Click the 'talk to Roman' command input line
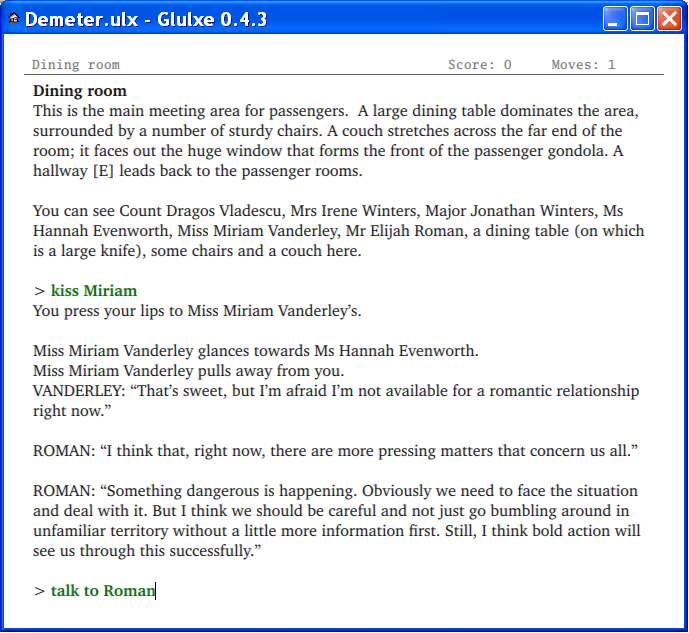Image resolution: width=689 pixels, height=633 pixels. [103, 590]
